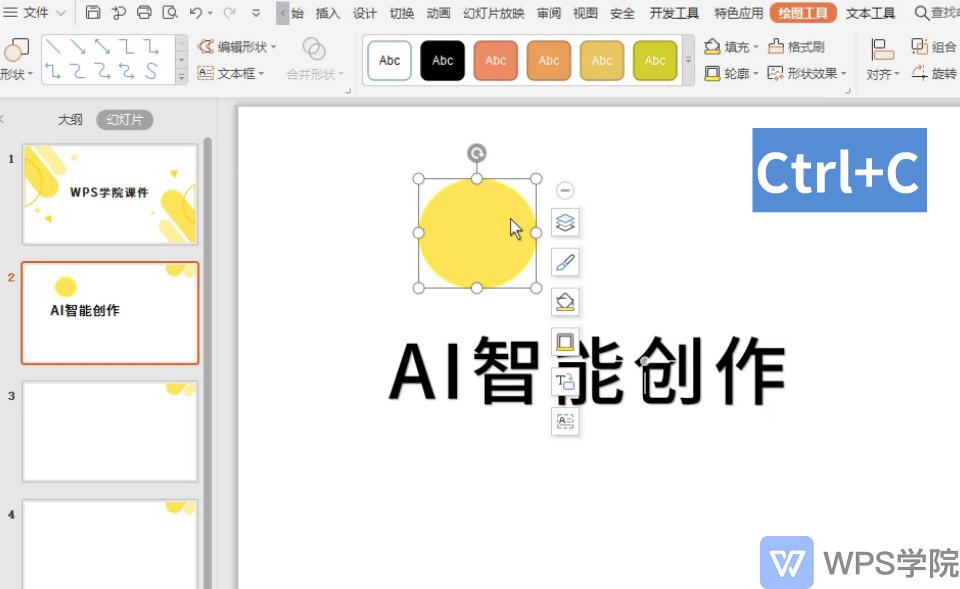The image size is (960, 589).
Task: Click the Undo arrow icon
Action: 196,13
